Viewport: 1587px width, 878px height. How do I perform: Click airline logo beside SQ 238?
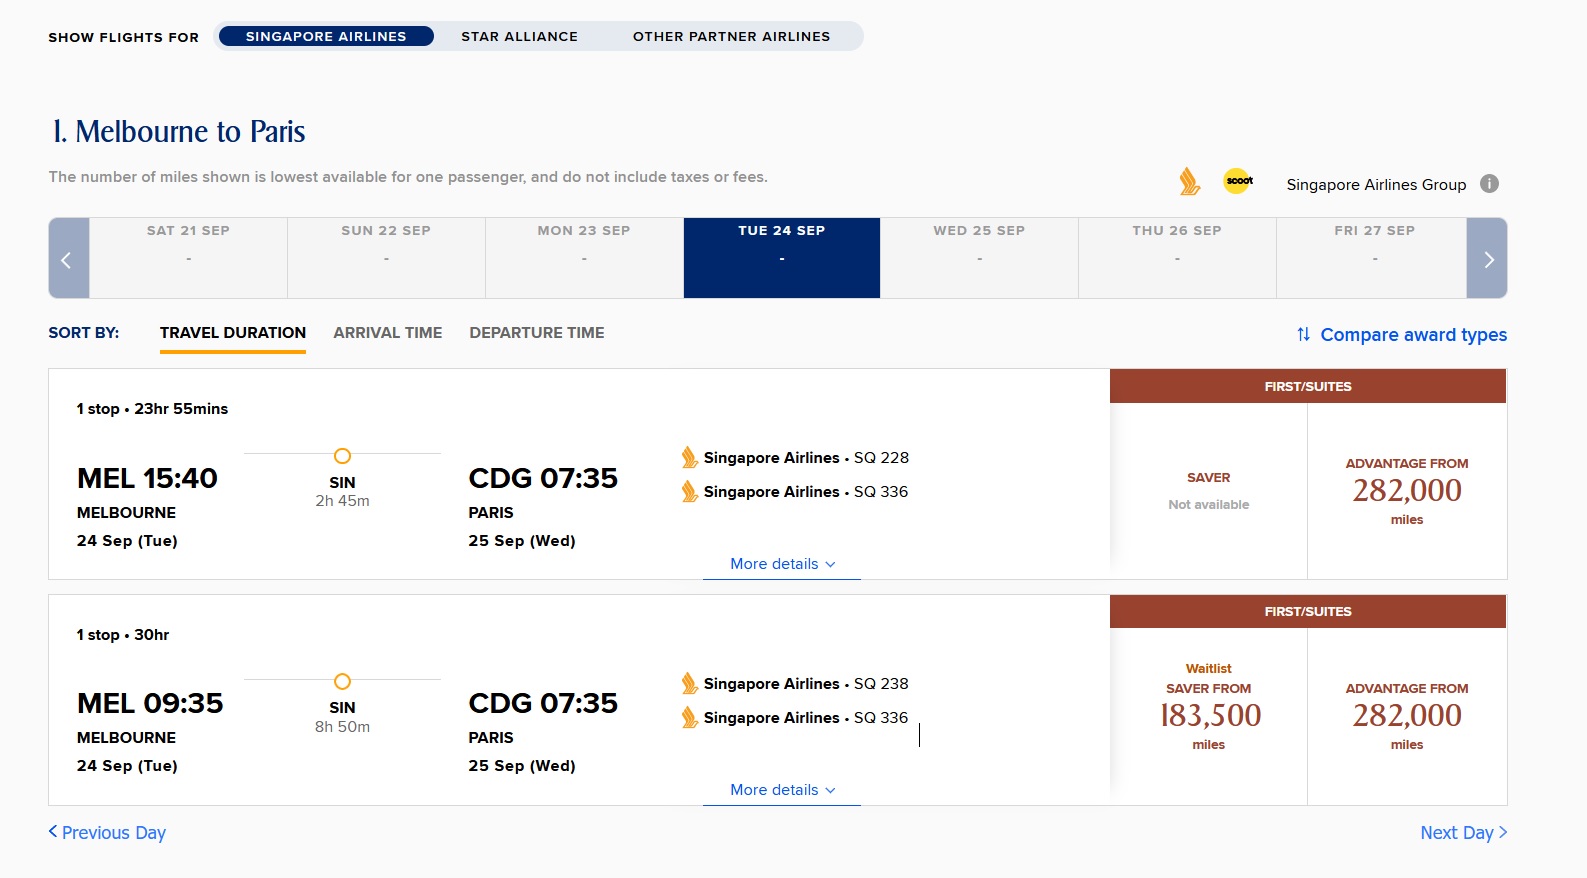coord(689,684)
